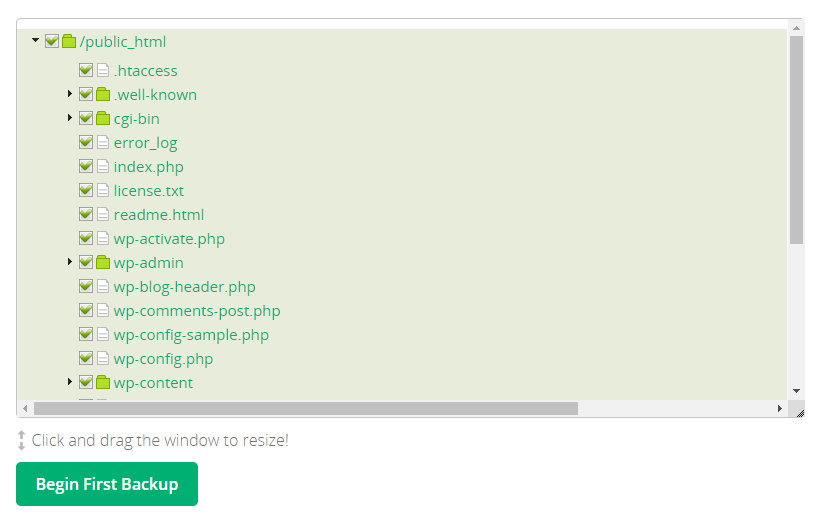Click the public_html folder icon

point(69,41)
